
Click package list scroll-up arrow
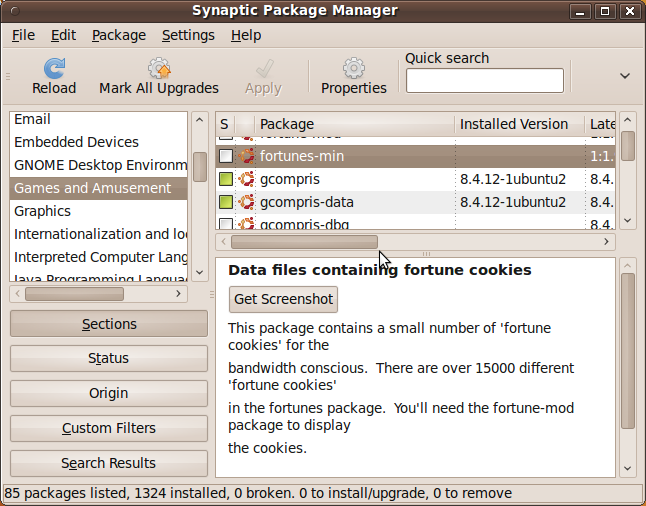(x=627, y=120)
